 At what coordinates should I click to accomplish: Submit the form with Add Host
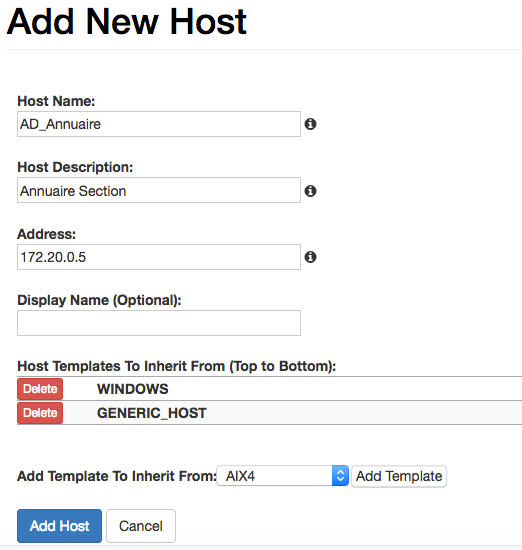click(59, 526)
